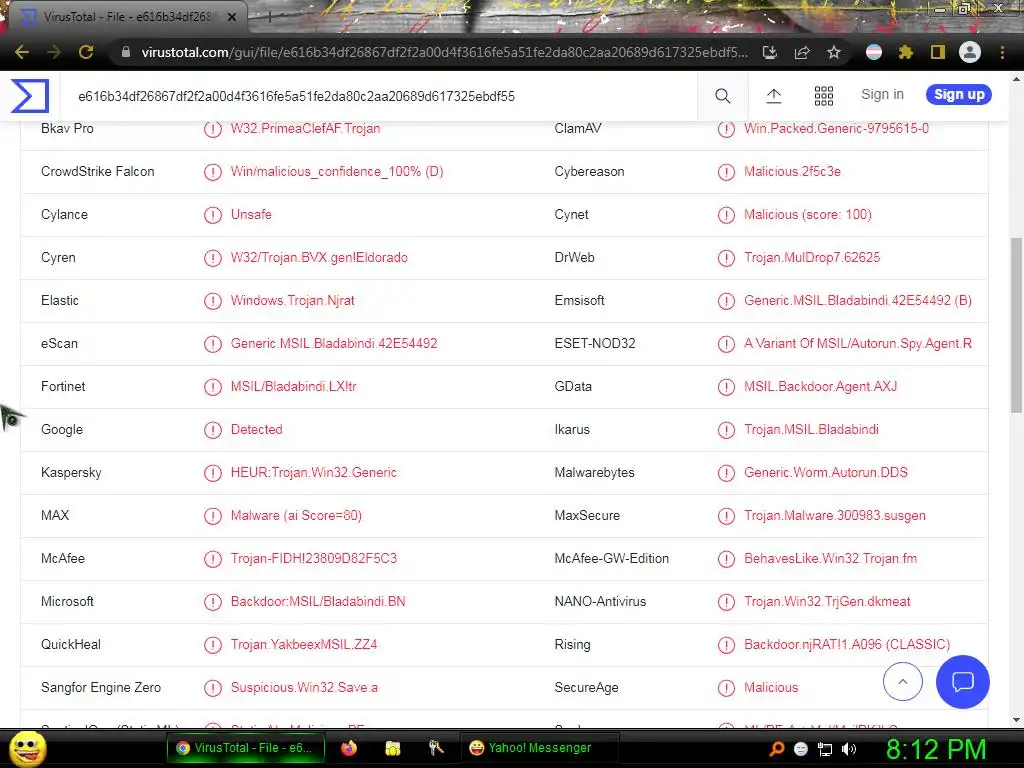1024x768 pixels.
Task: Close the VirusTotal browser tab
Action: point(232,17)
